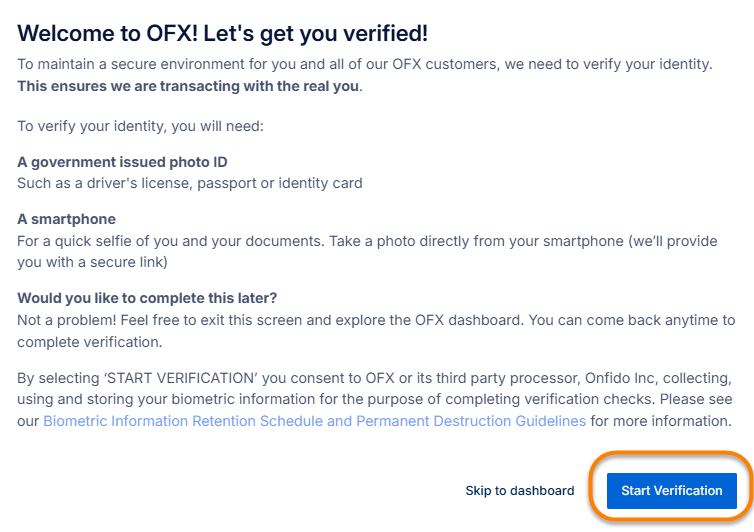Click the 'A government issued photo ID' heading
This screenshot has width=754, height=532.
tap(129, 162)
